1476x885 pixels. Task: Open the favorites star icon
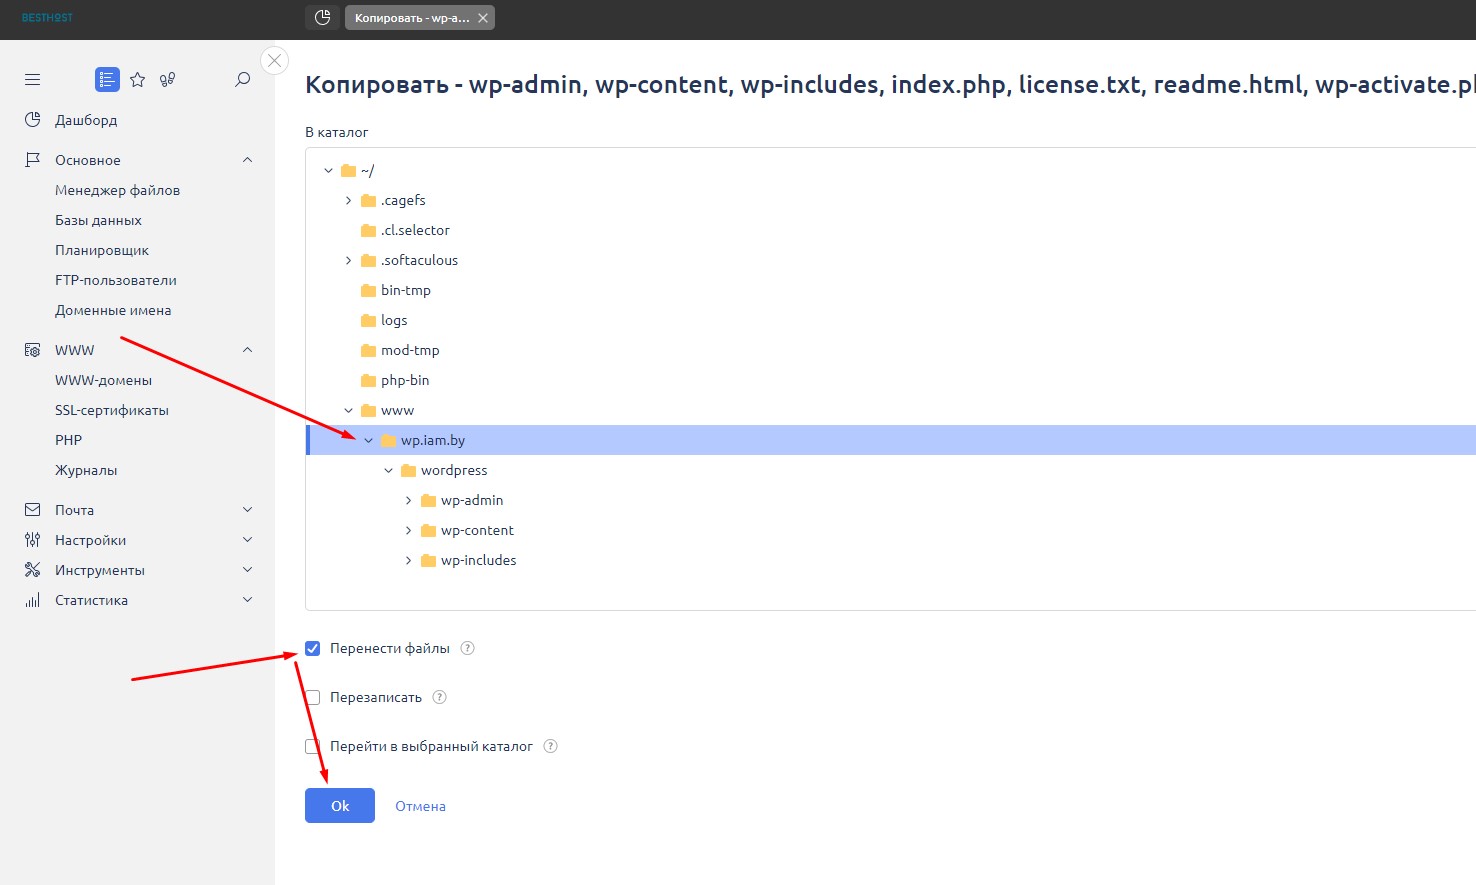point(138,80)
